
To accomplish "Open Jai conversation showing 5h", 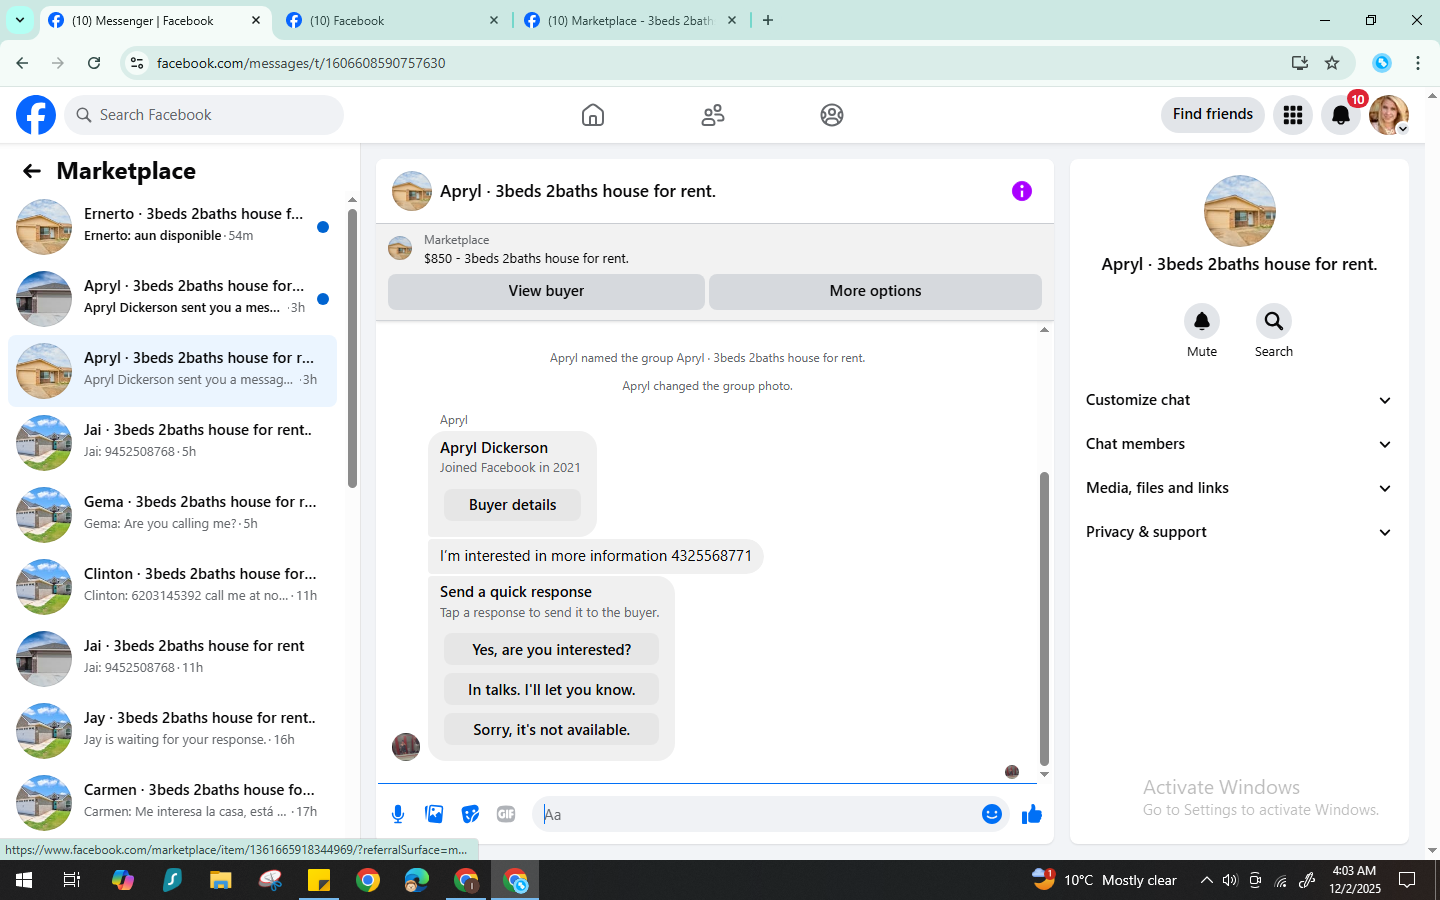I will pyautogui.click(x=172, y=443).
